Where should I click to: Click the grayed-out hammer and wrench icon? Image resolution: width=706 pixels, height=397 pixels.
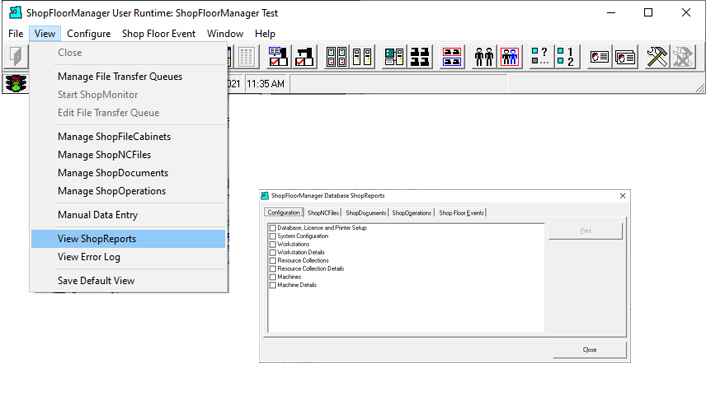tap(683, 57)
